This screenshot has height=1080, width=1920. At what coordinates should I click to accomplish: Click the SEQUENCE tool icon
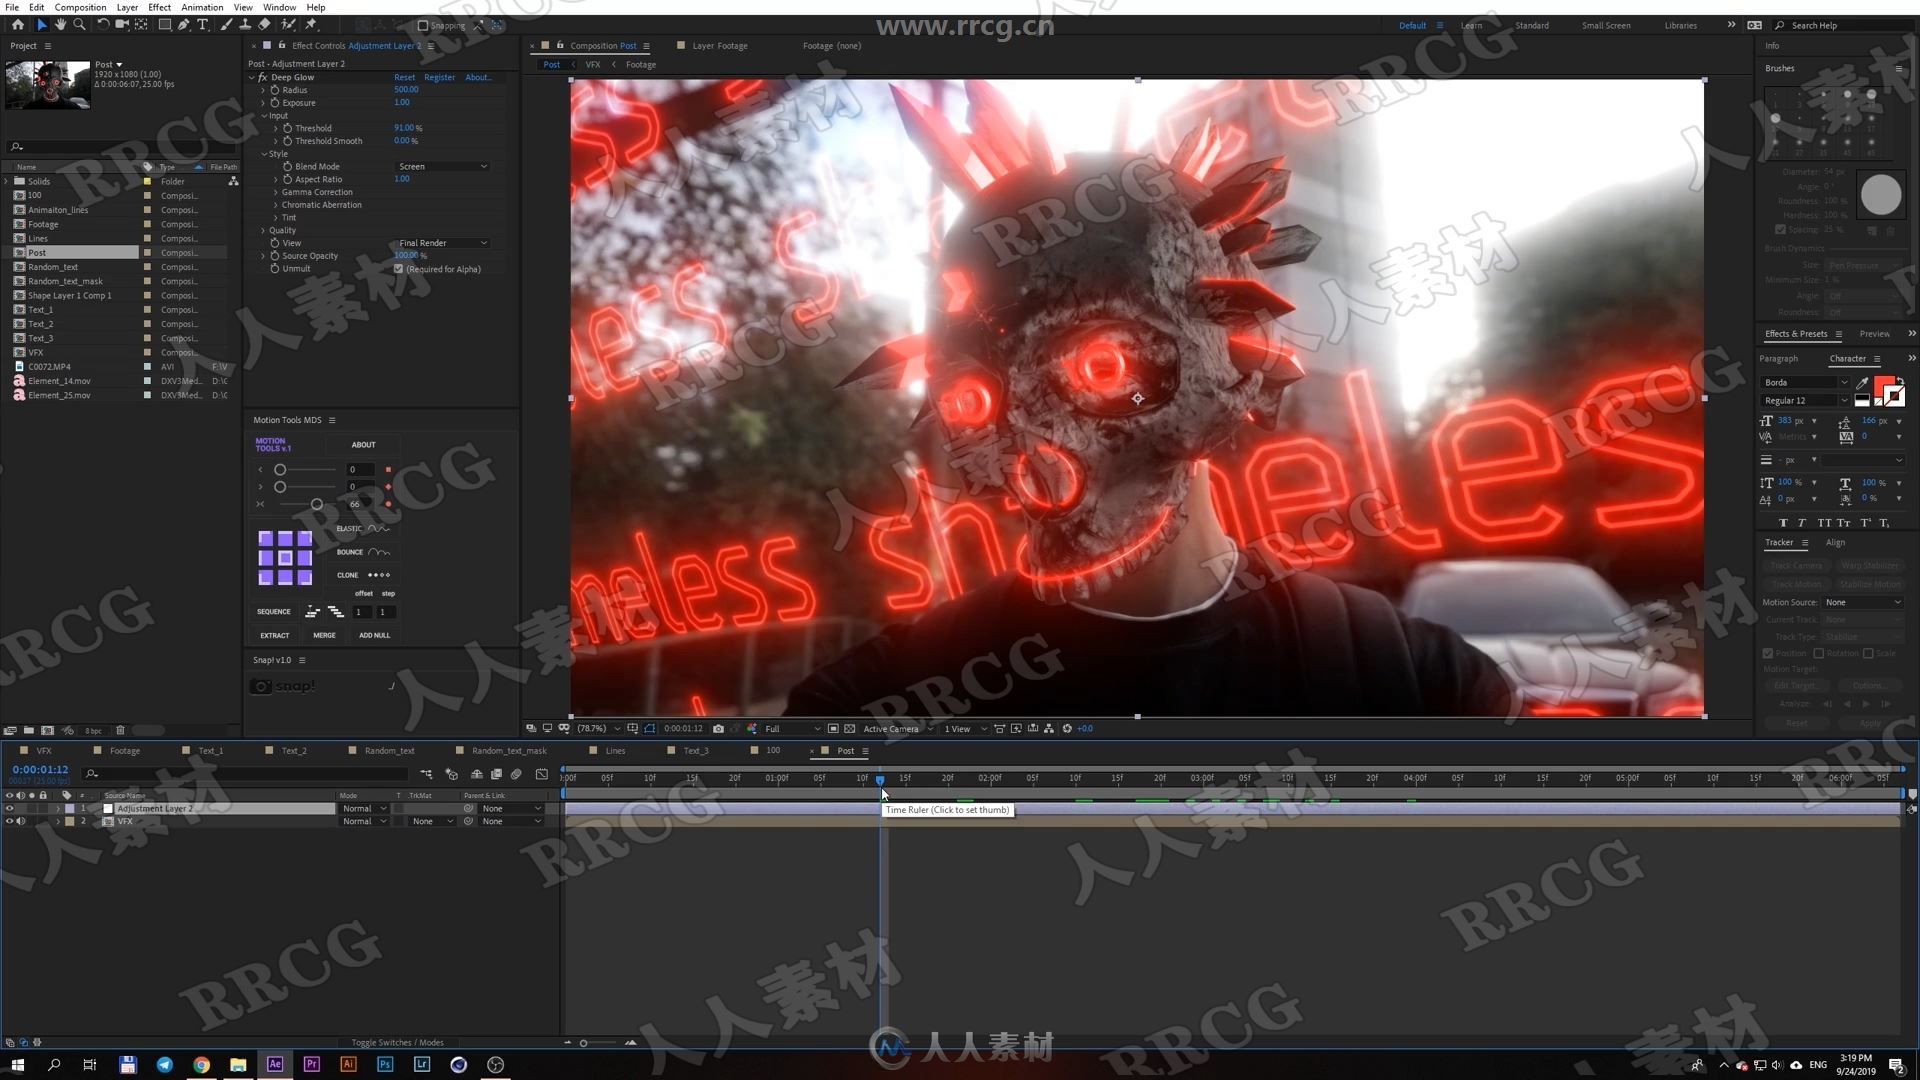click(311, 612)
